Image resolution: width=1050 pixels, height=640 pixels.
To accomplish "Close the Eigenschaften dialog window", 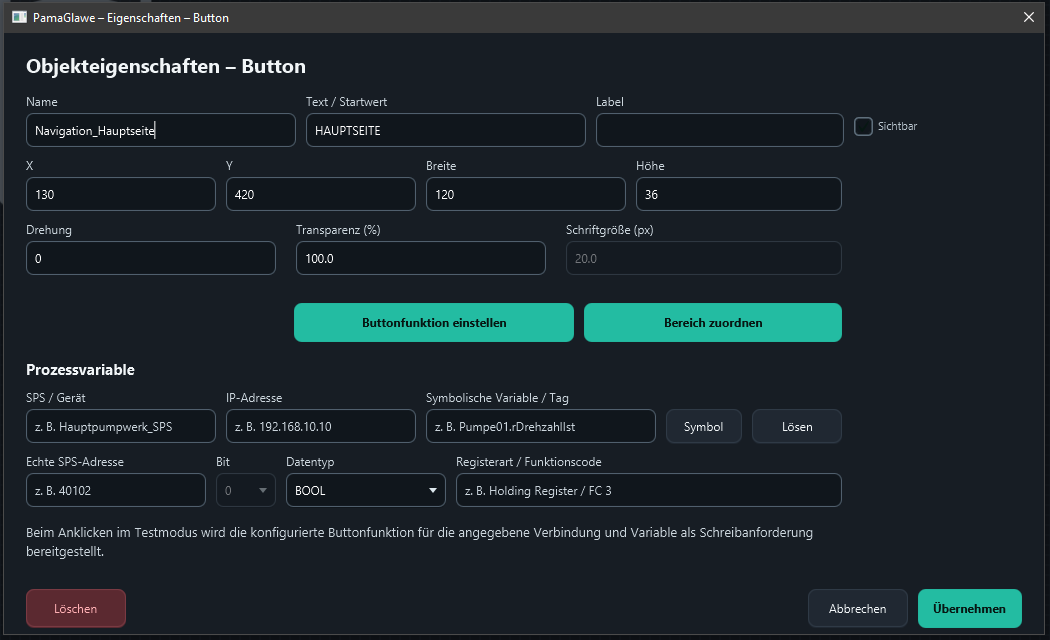I will click(x=1029, y=17).
